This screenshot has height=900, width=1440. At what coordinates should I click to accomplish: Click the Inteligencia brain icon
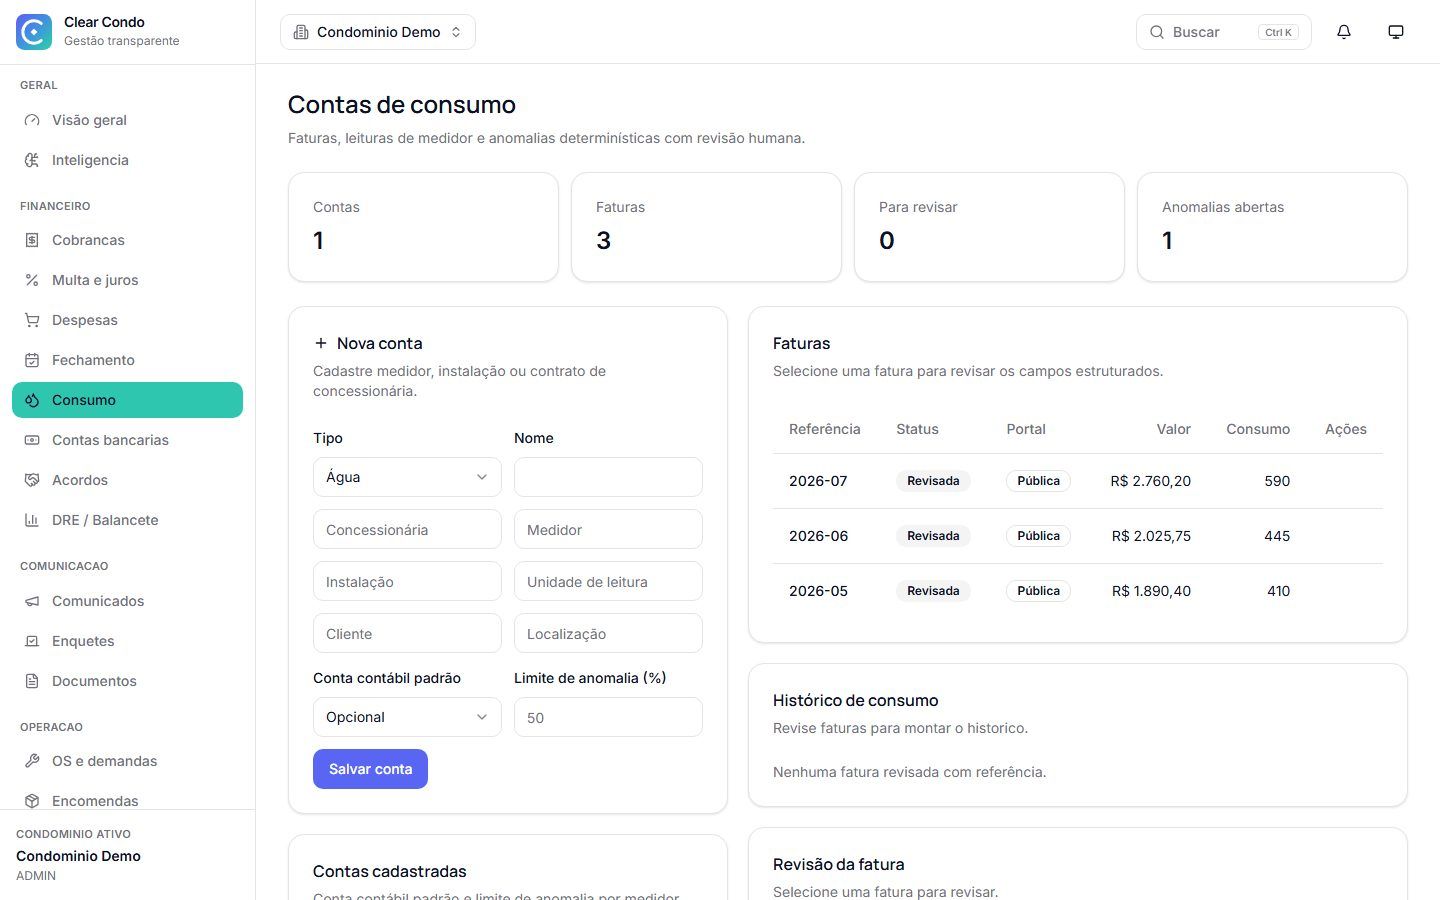point(32,160)
